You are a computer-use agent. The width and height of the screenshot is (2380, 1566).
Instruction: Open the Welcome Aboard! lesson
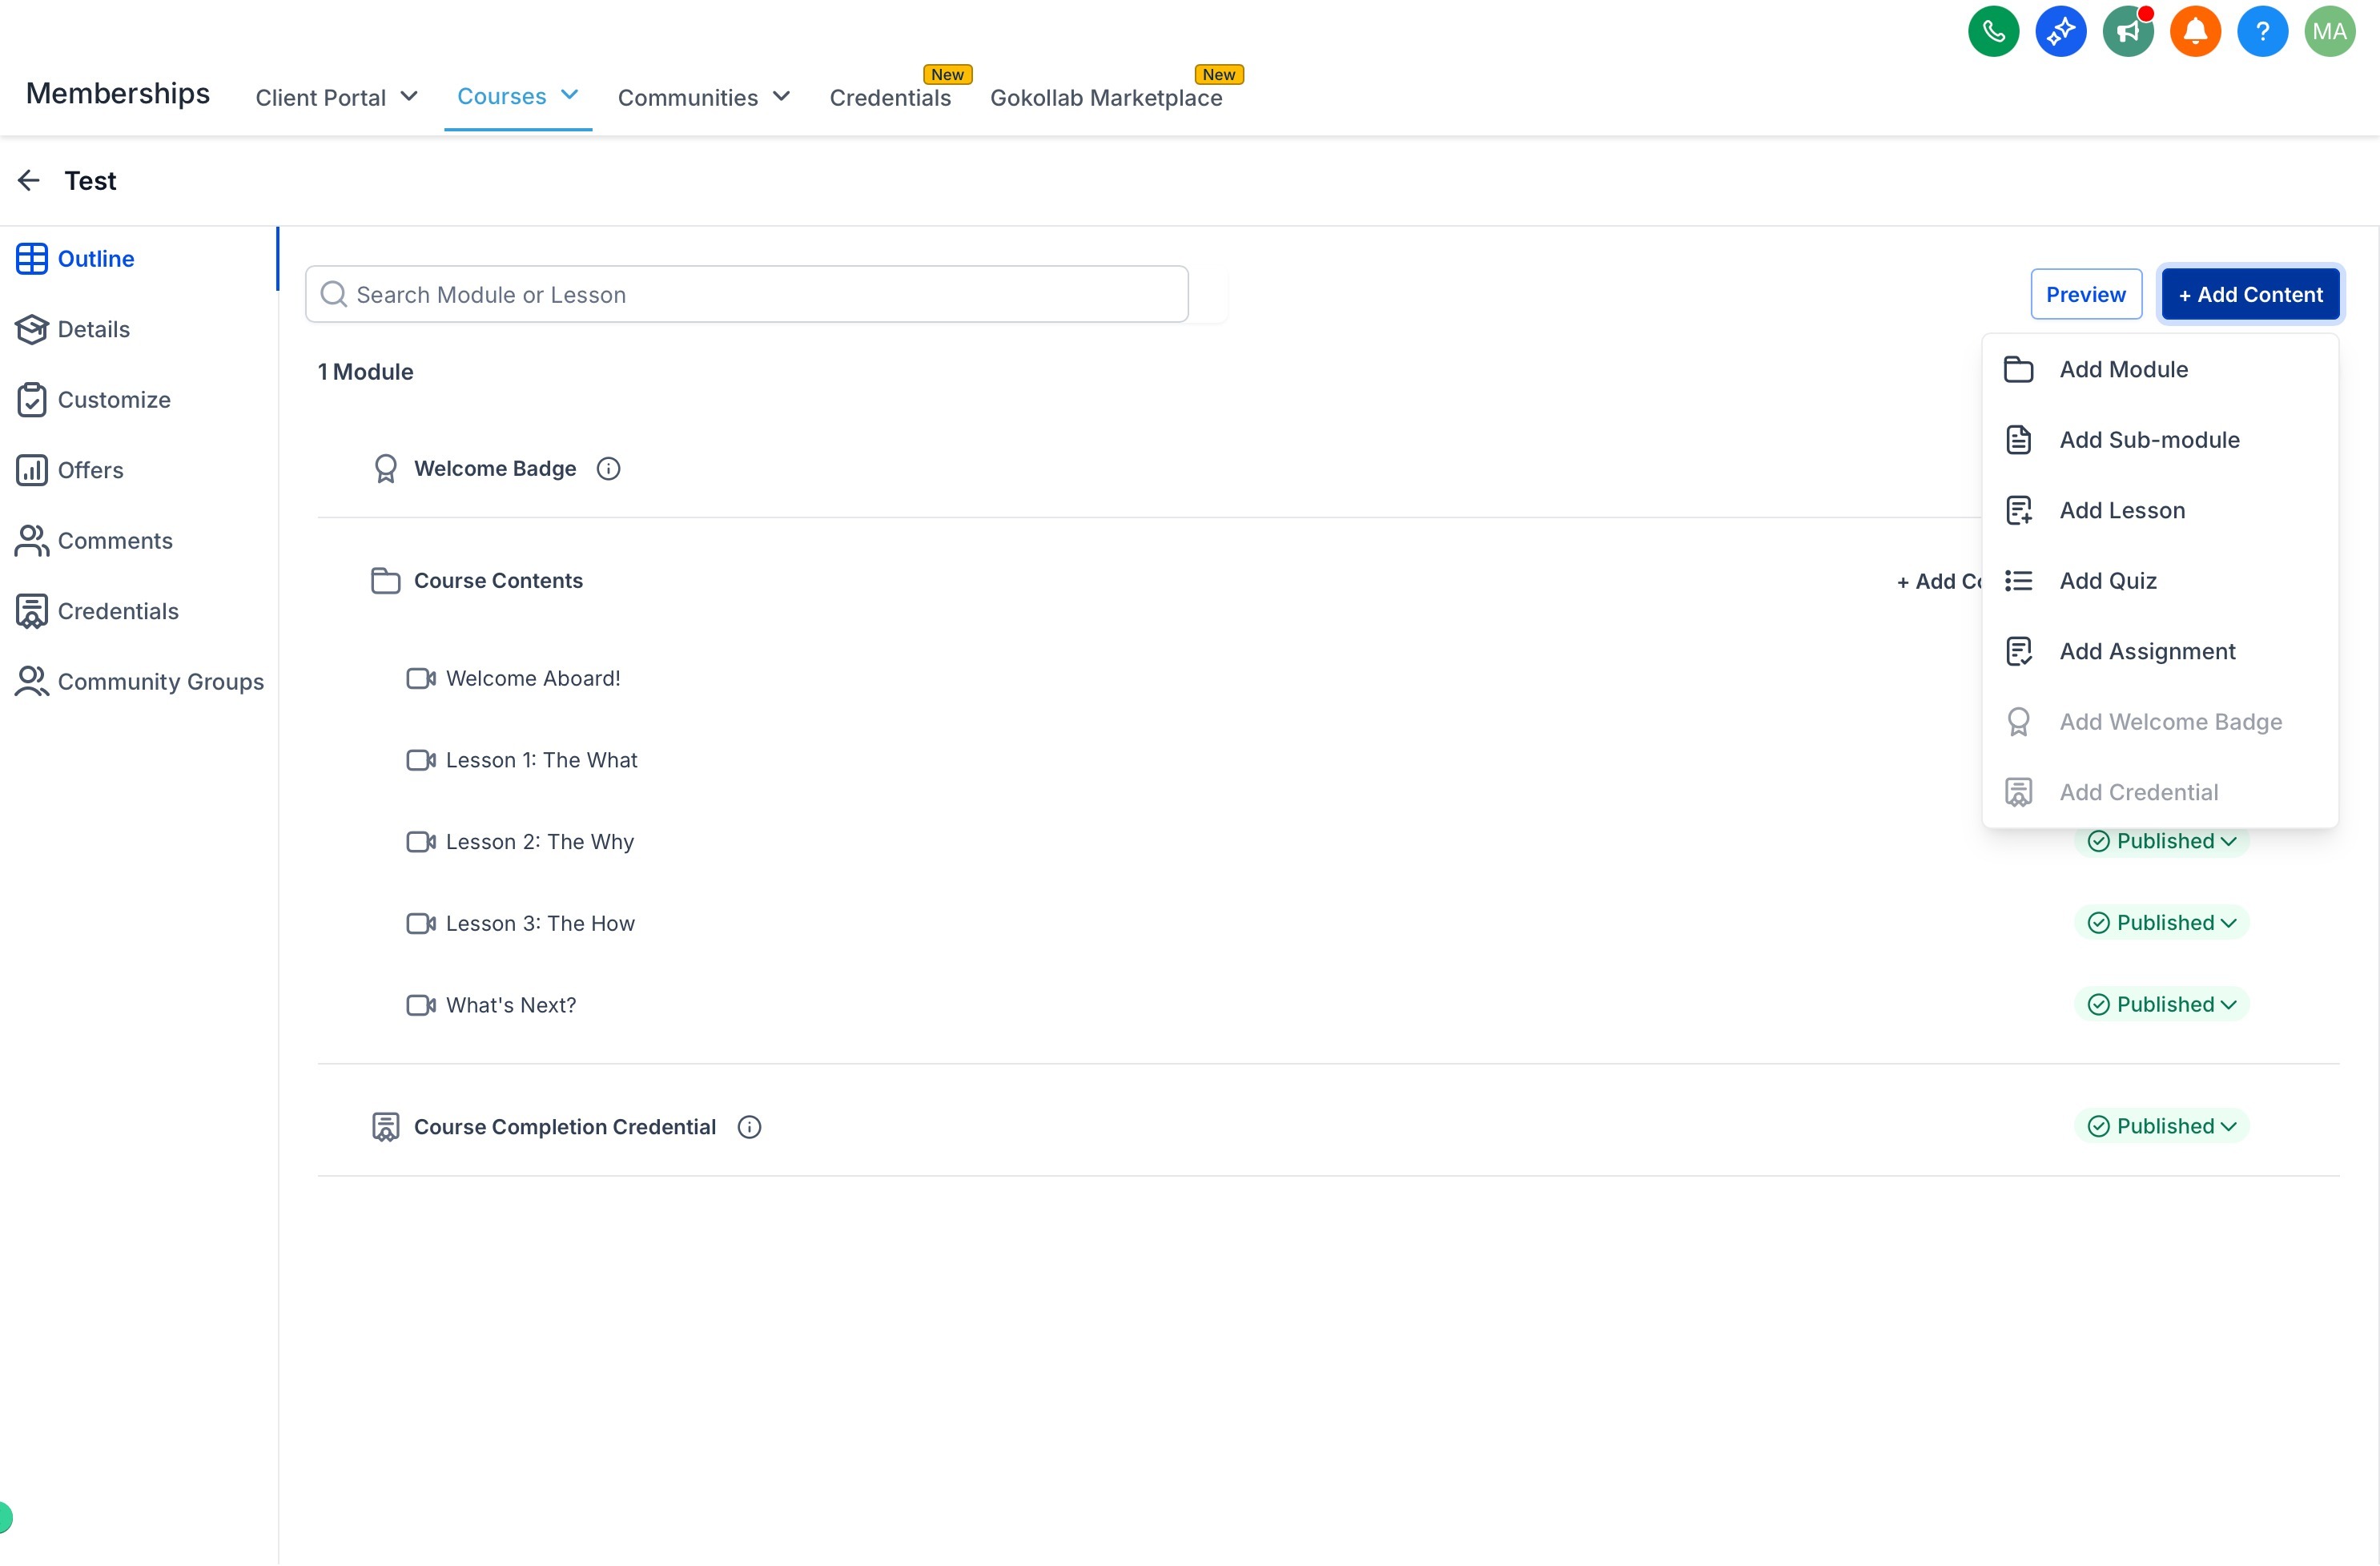point(533,679)
